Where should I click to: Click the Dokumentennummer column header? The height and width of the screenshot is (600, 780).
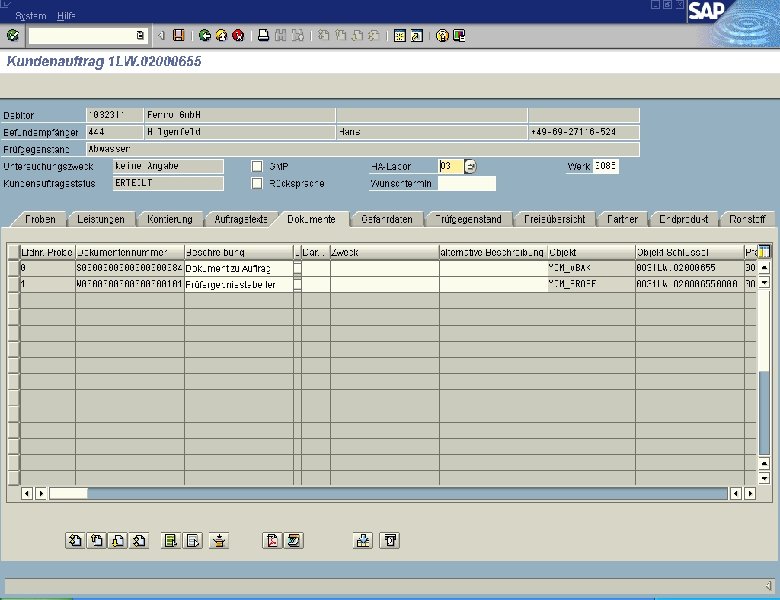tap(130, 252)
